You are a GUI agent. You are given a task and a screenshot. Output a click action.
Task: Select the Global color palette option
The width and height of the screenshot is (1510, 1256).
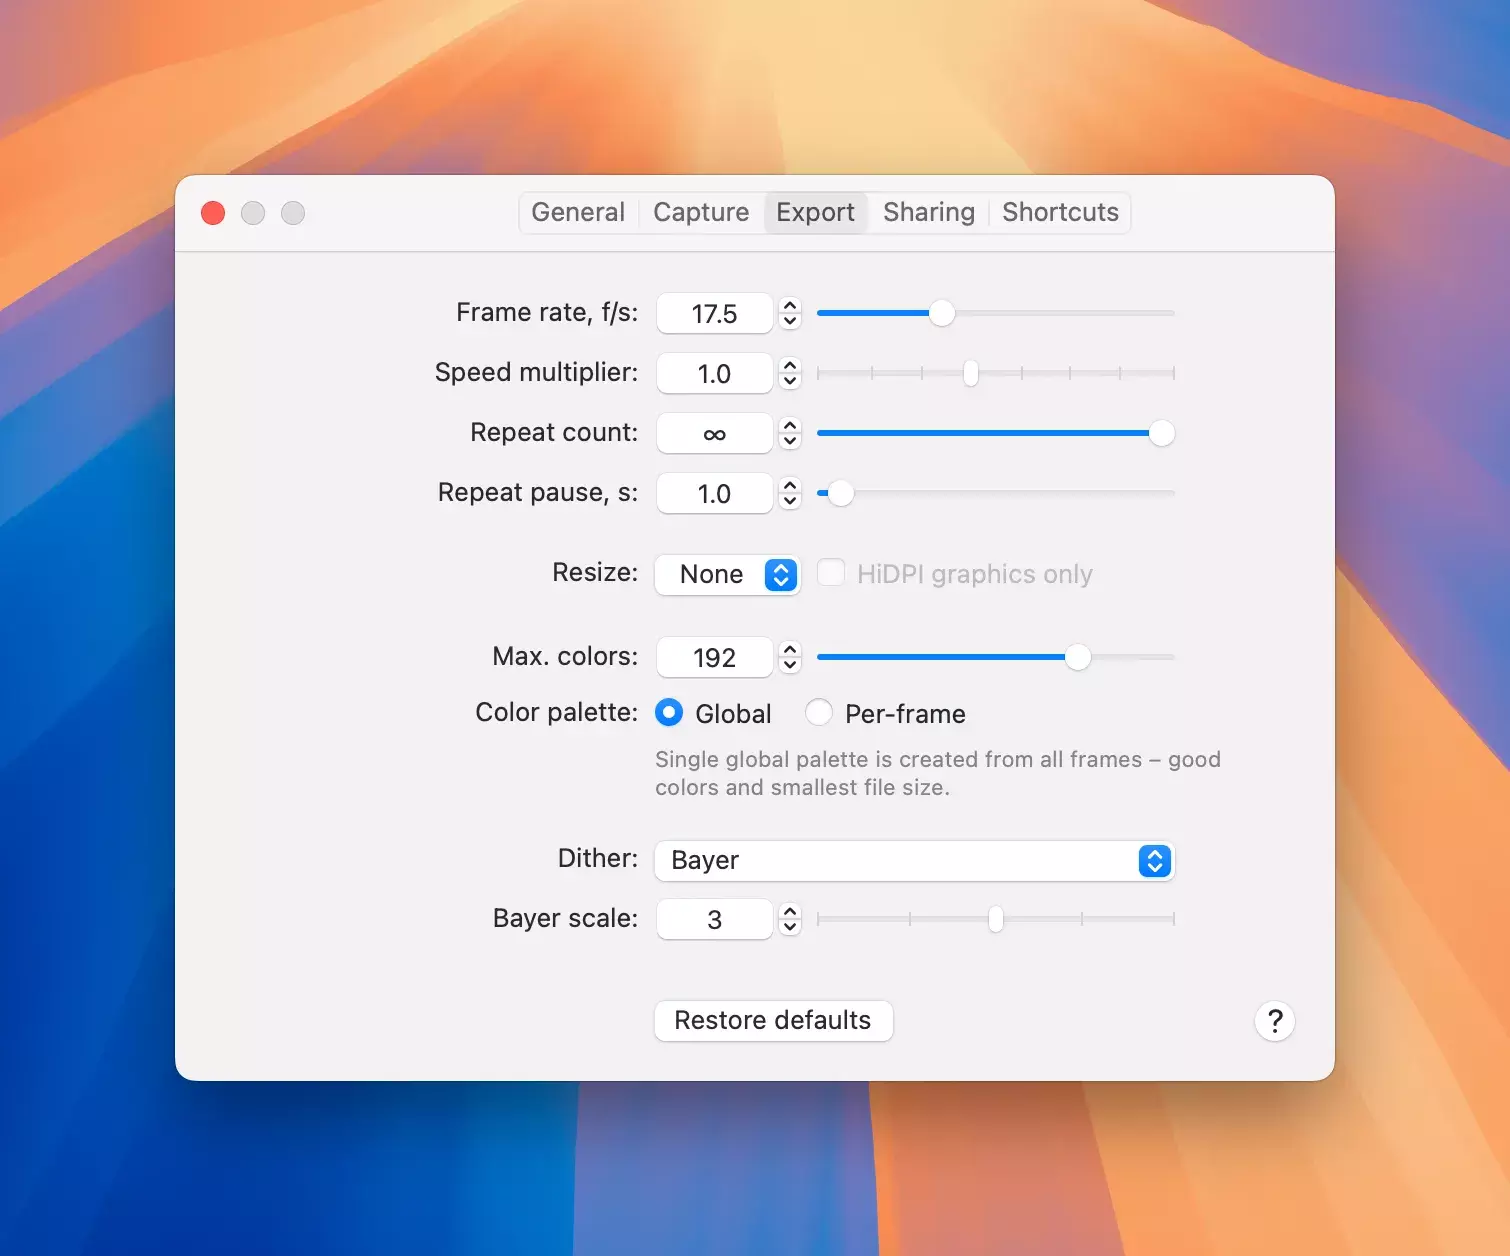click(669, 713)
